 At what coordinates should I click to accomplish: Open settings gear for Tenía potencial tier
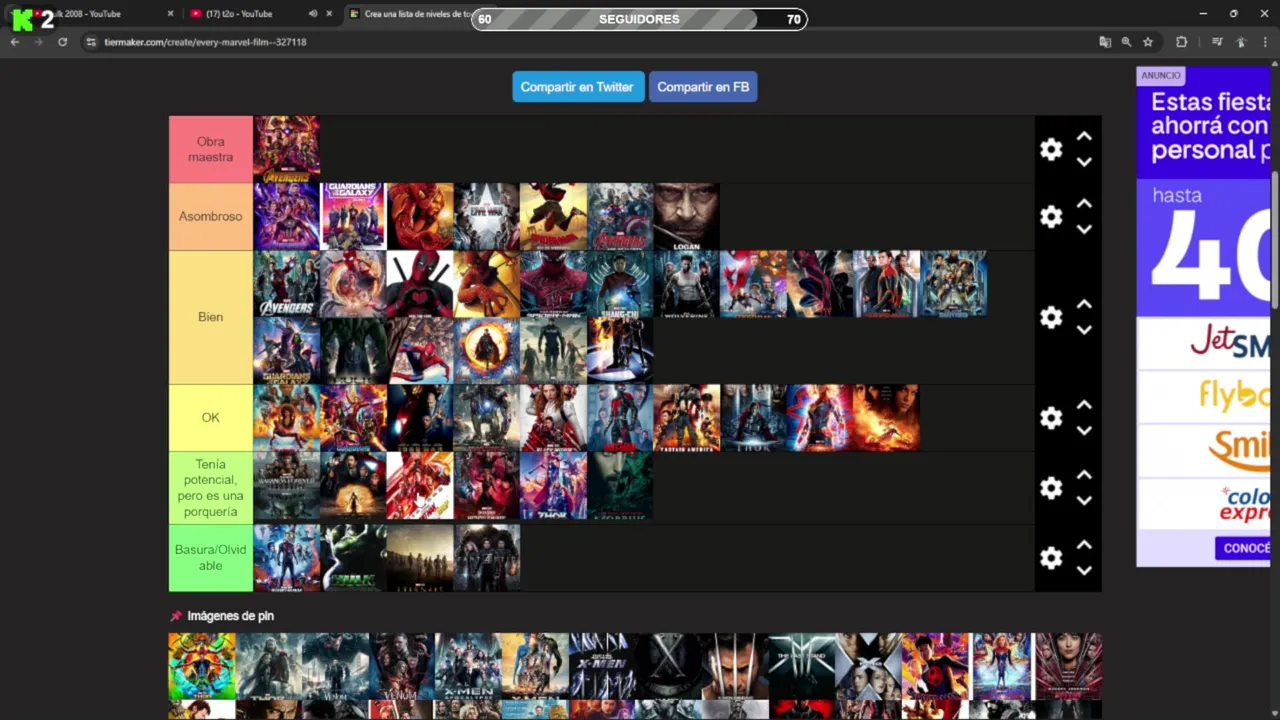(1051, 488)
